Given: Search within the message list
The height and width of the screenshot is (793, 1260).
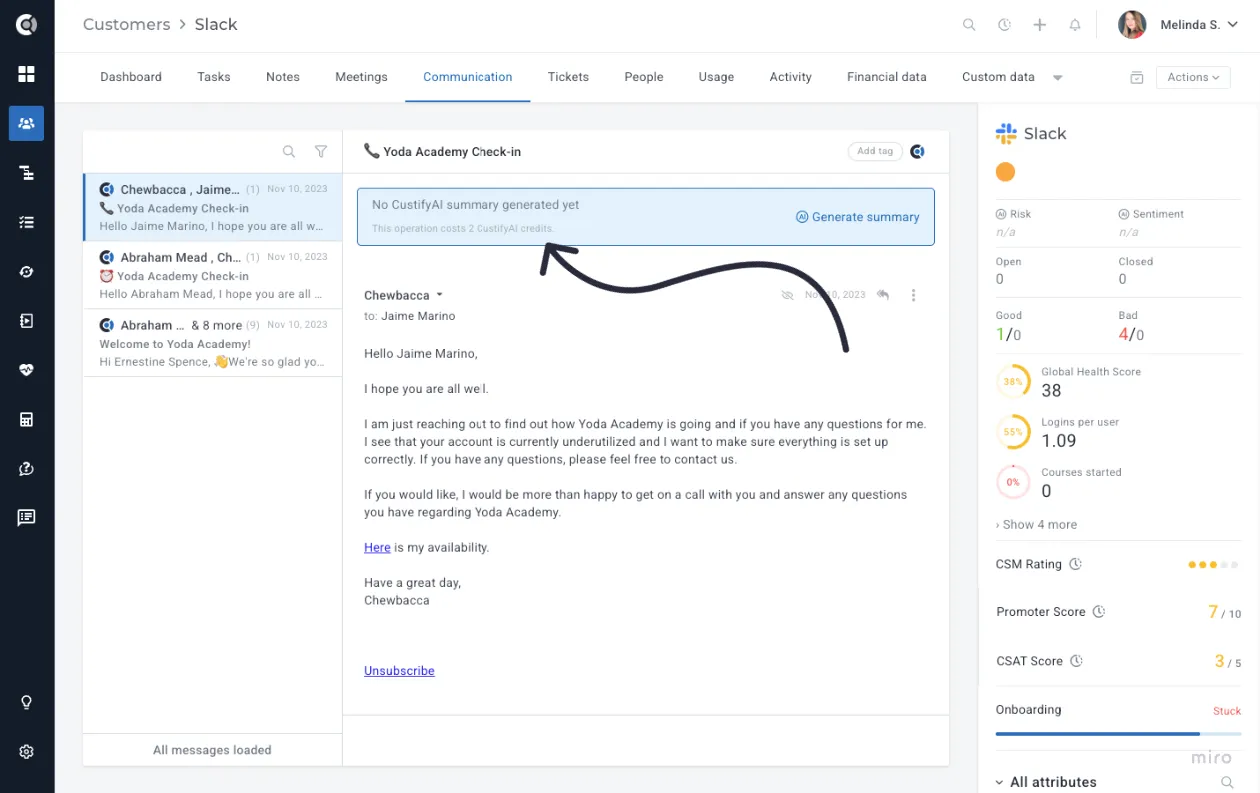Looking at the screenshot, I should coord(289,152).
